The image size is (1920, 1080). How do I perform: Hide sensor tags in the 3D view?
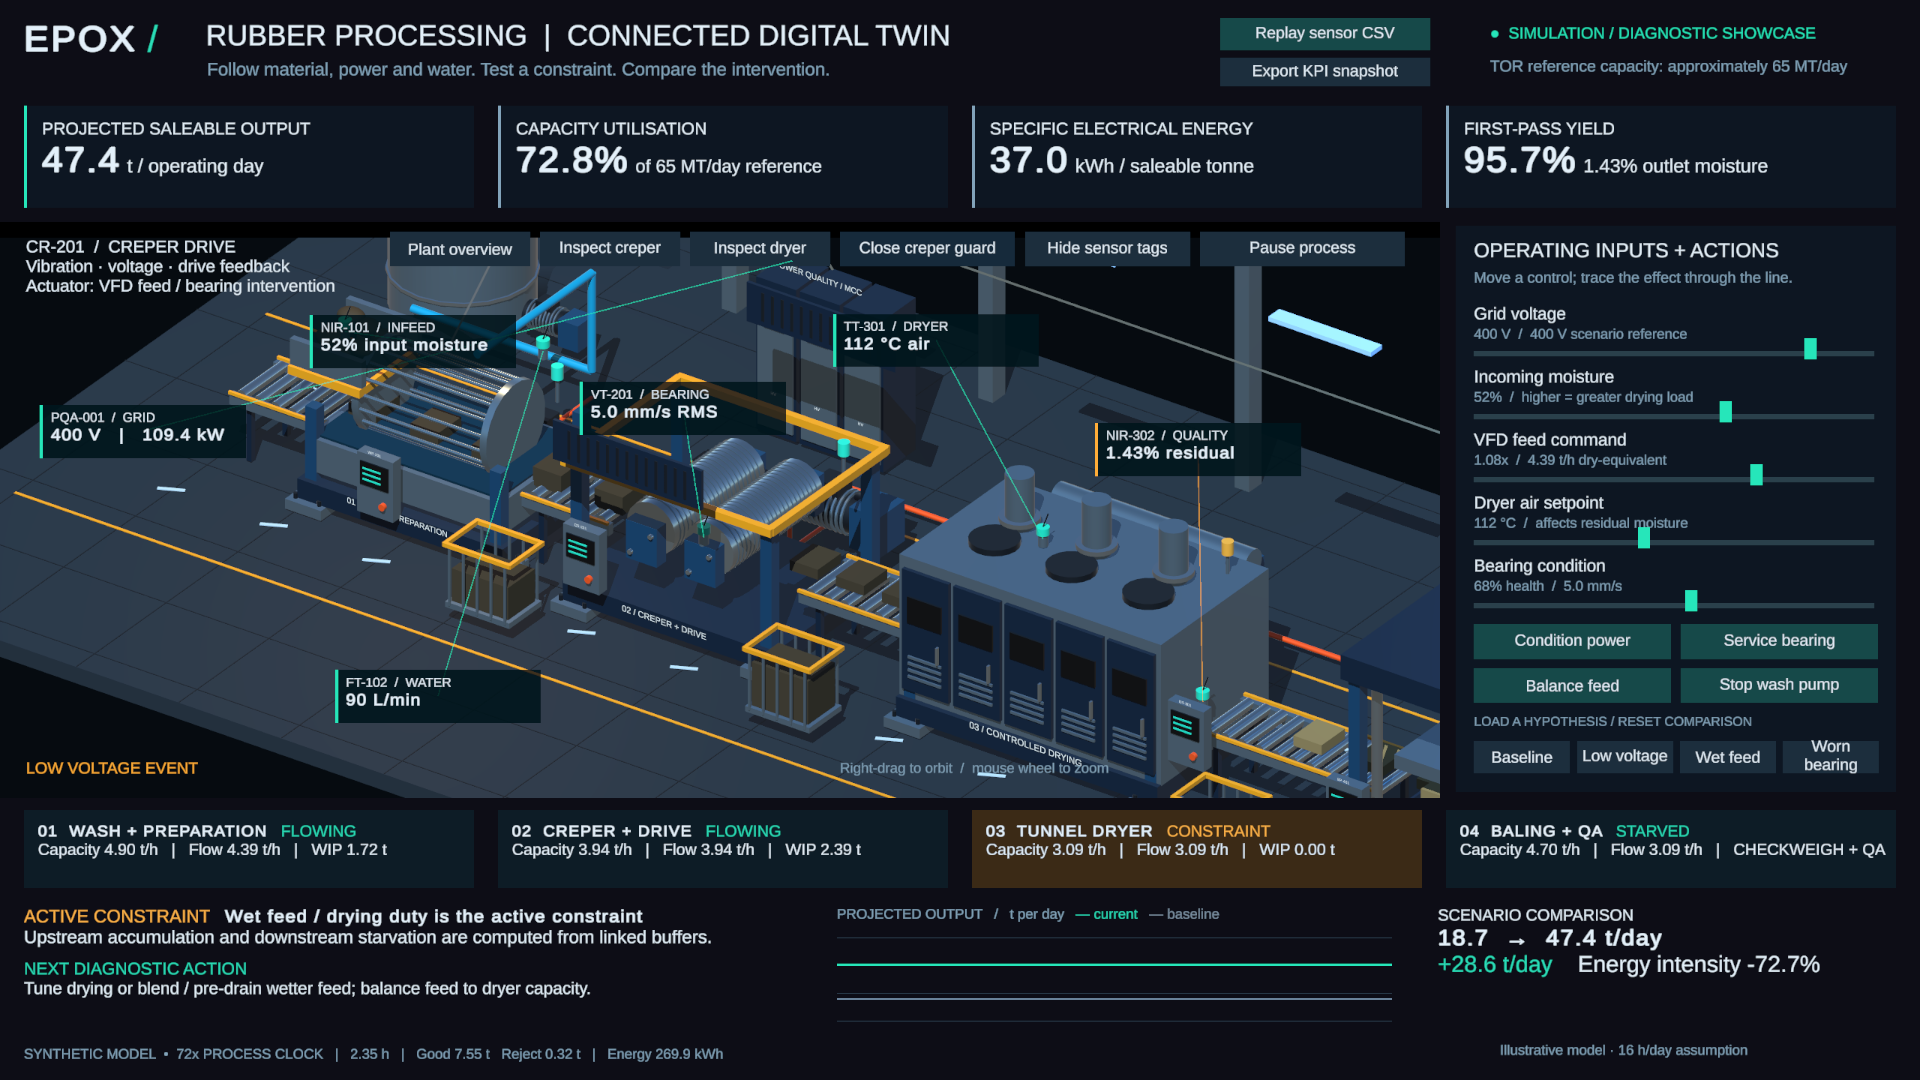pyautogui.click(x=1107, y=248)
